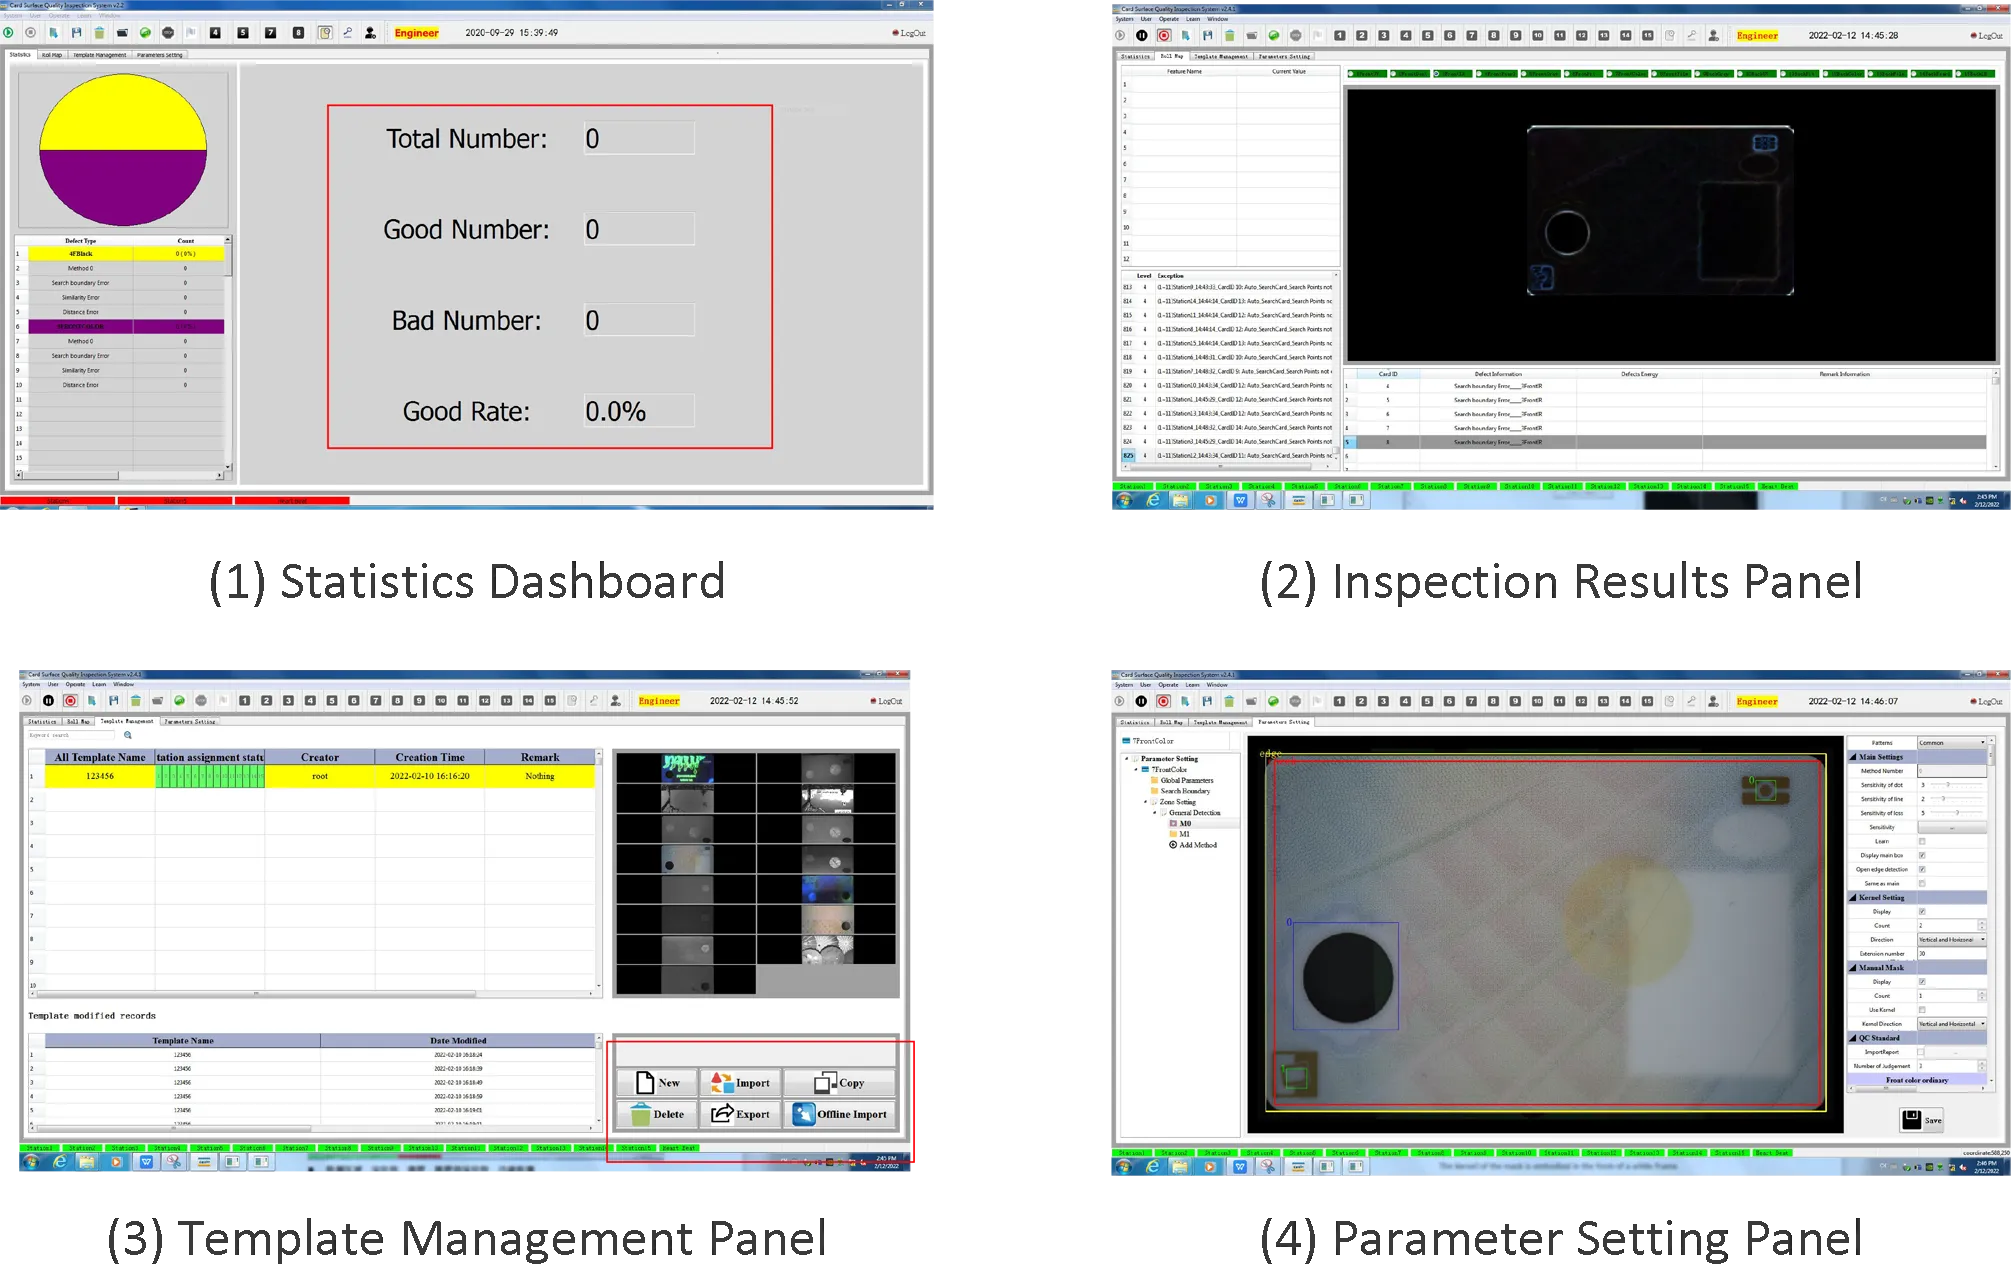Open the Patterns dropdown showing Common
2011x1264 pixels.
[x=1951, y=743]
